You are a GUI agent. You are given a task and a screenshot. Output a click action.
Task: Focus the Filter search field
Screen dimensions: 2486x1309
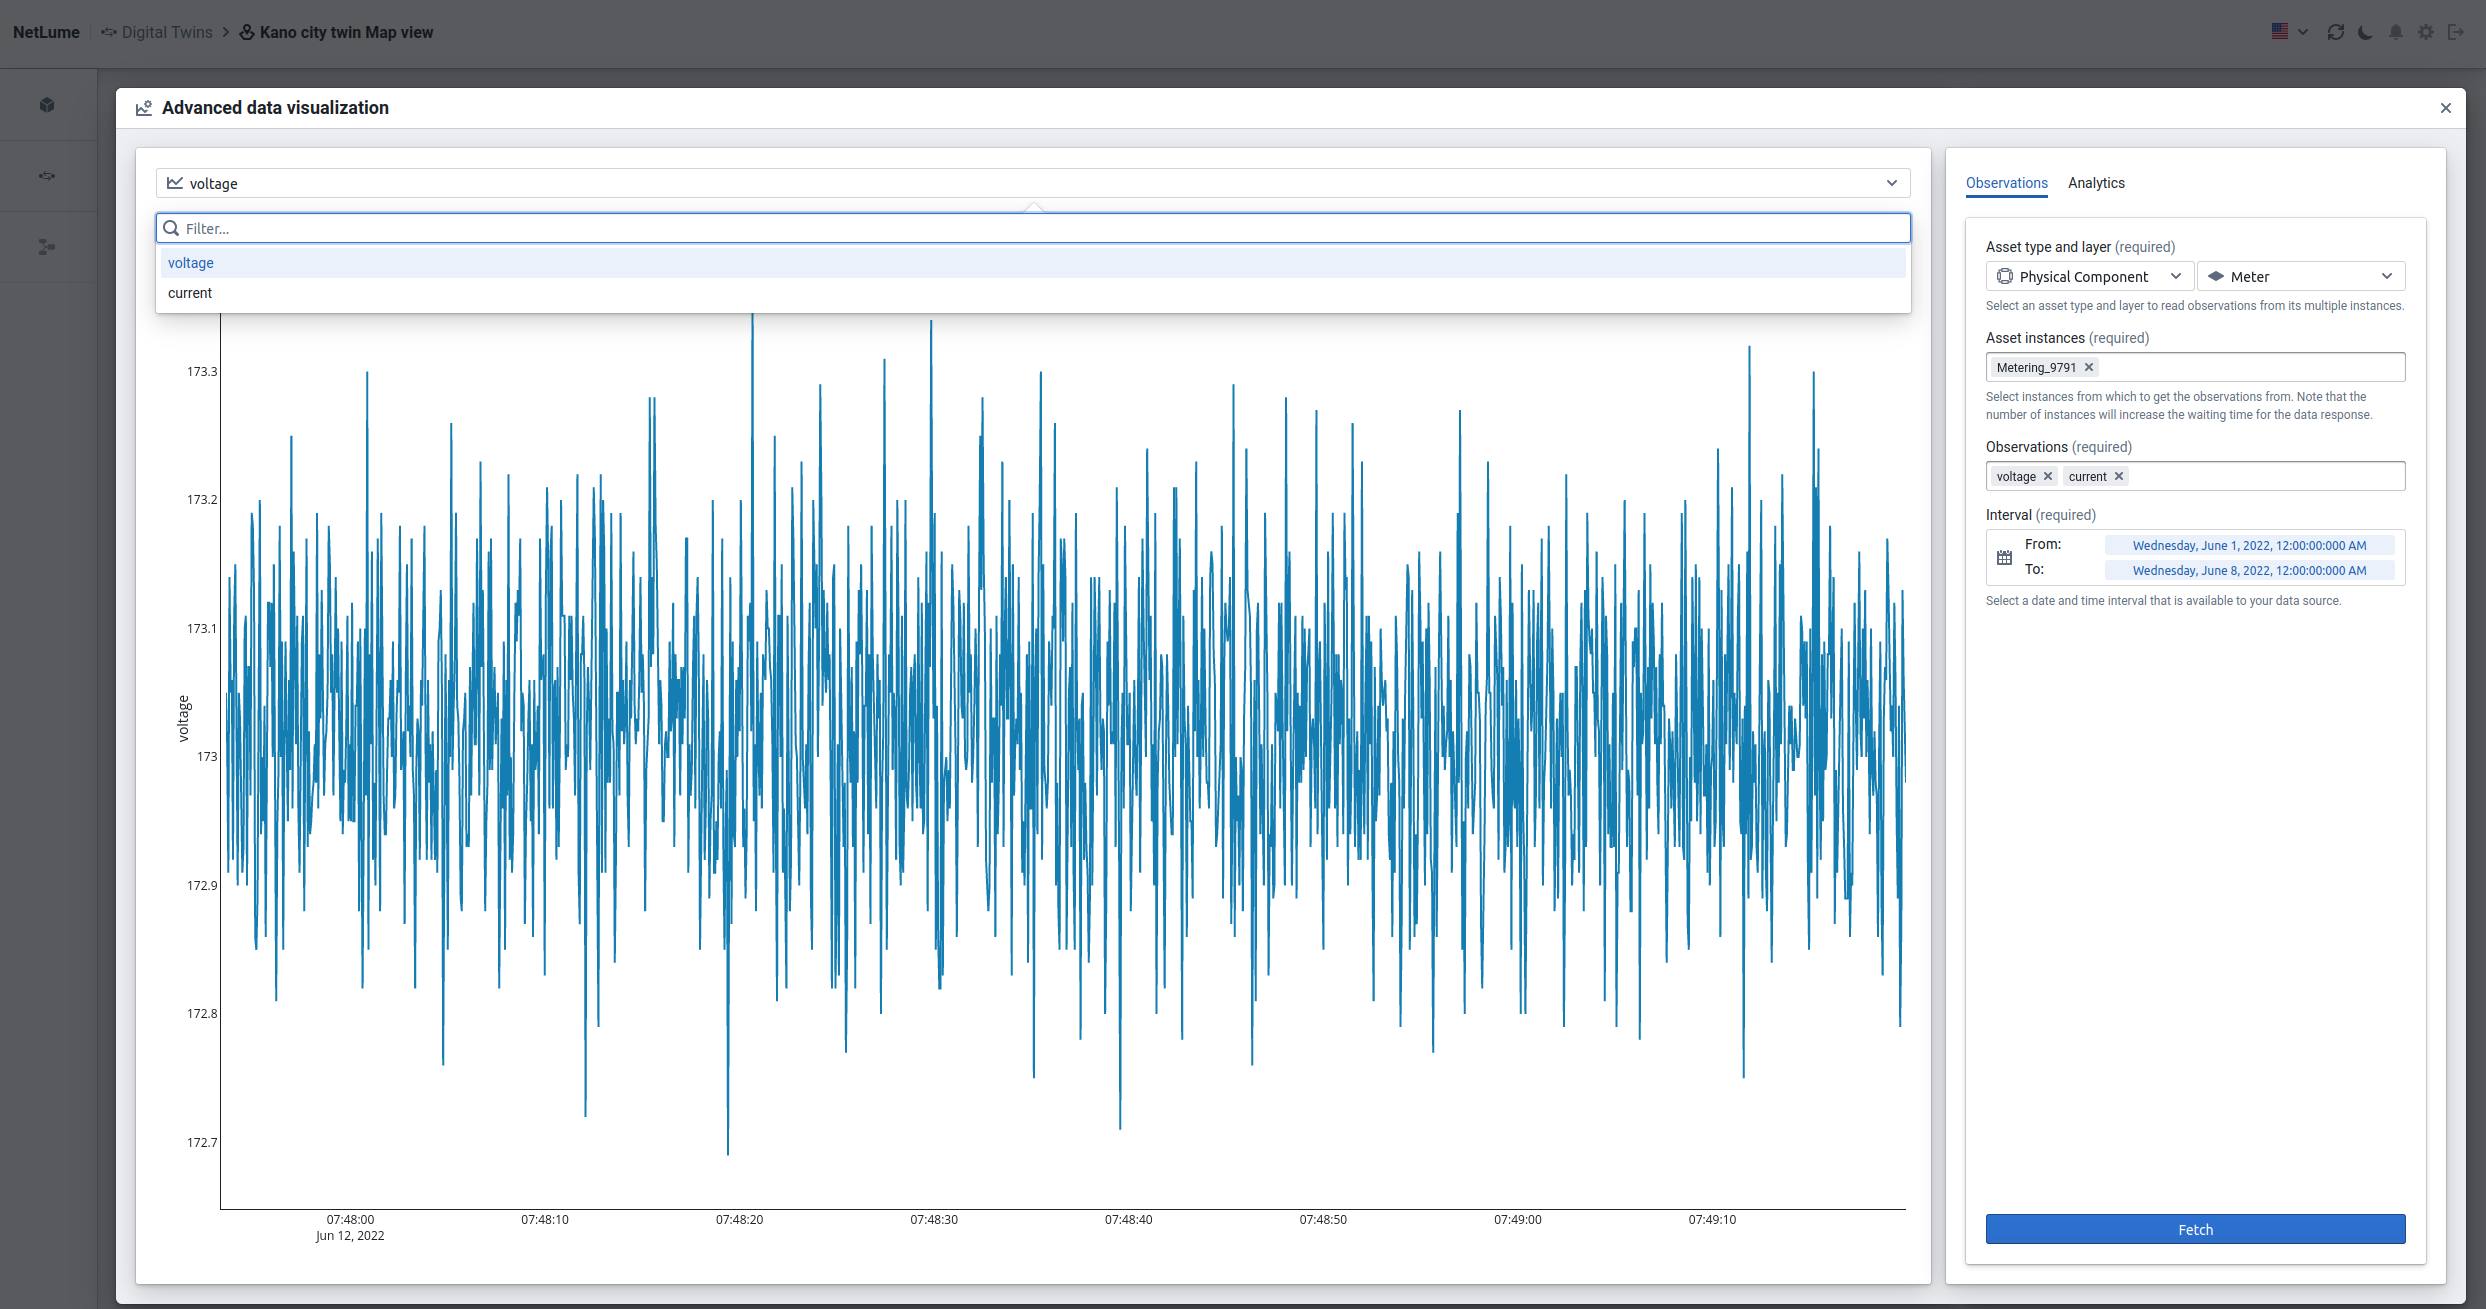[x=1033, y=228]
